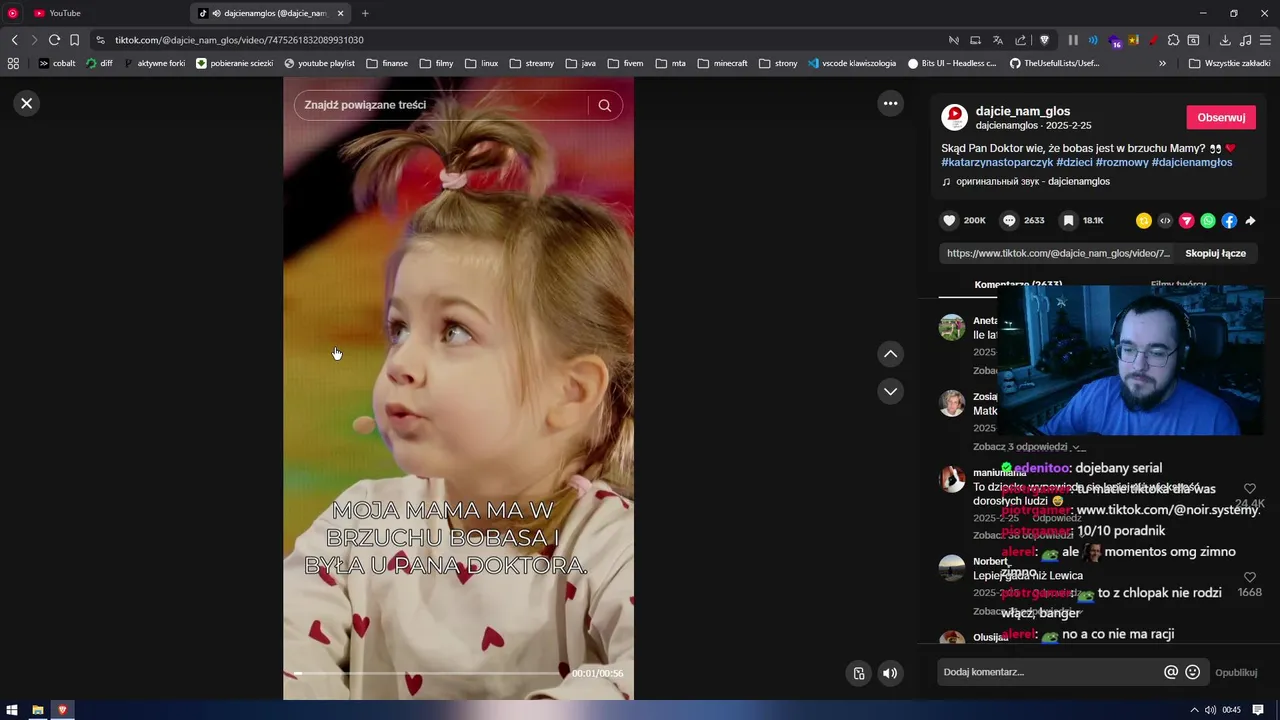The width and height of the screenshot is (1280, 720).
Task: Focus the Dodaj komentarz input field
Action: (x=1048, y=672)
